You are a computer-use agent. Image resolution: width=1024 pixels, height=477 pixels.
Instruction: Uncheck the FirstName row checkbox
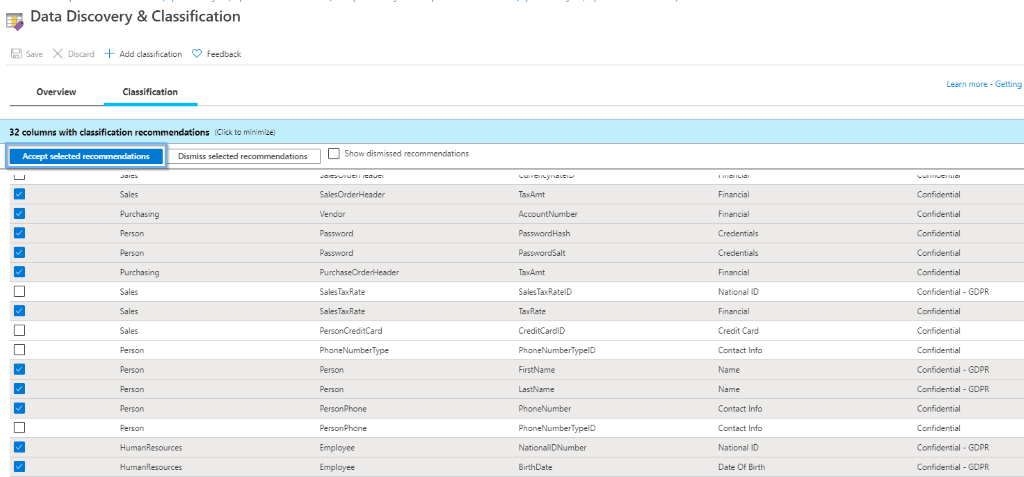[20, 369]
